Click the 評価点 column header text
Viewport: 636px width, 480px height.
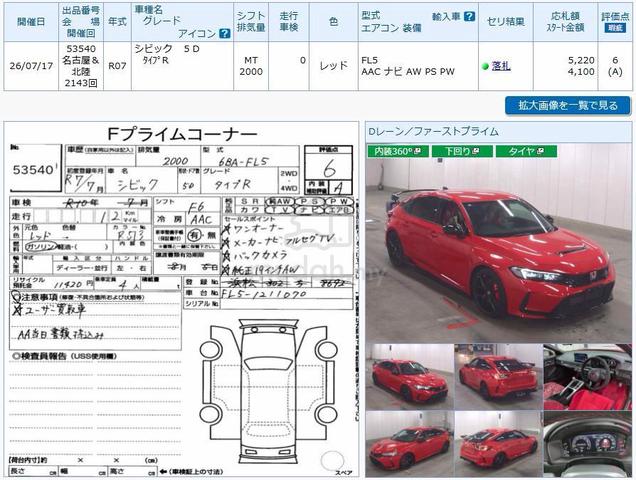(x=615, y=16)
